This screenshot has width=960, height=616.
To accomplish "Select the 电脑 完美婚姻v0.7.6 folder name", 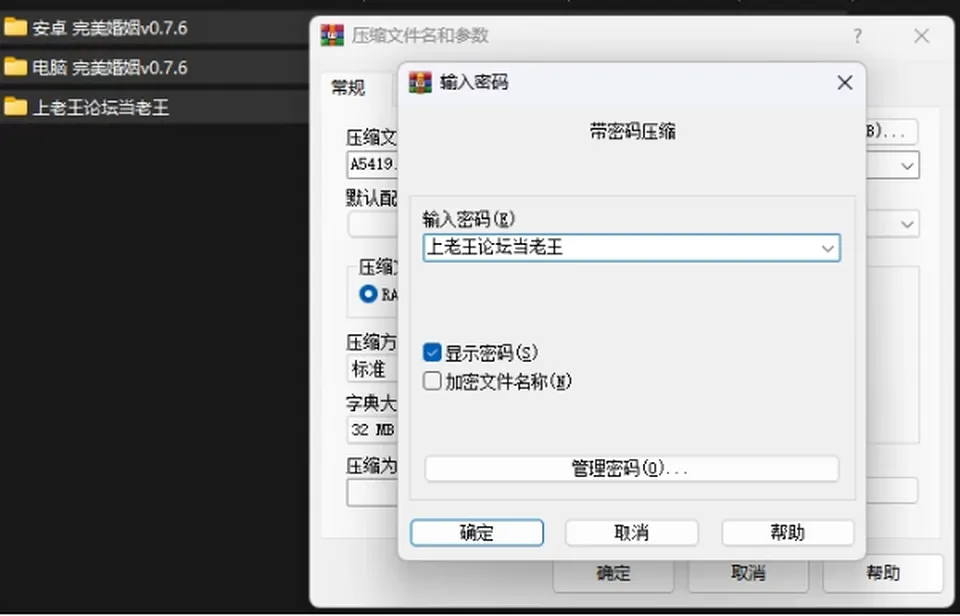I will pos(110,67).
